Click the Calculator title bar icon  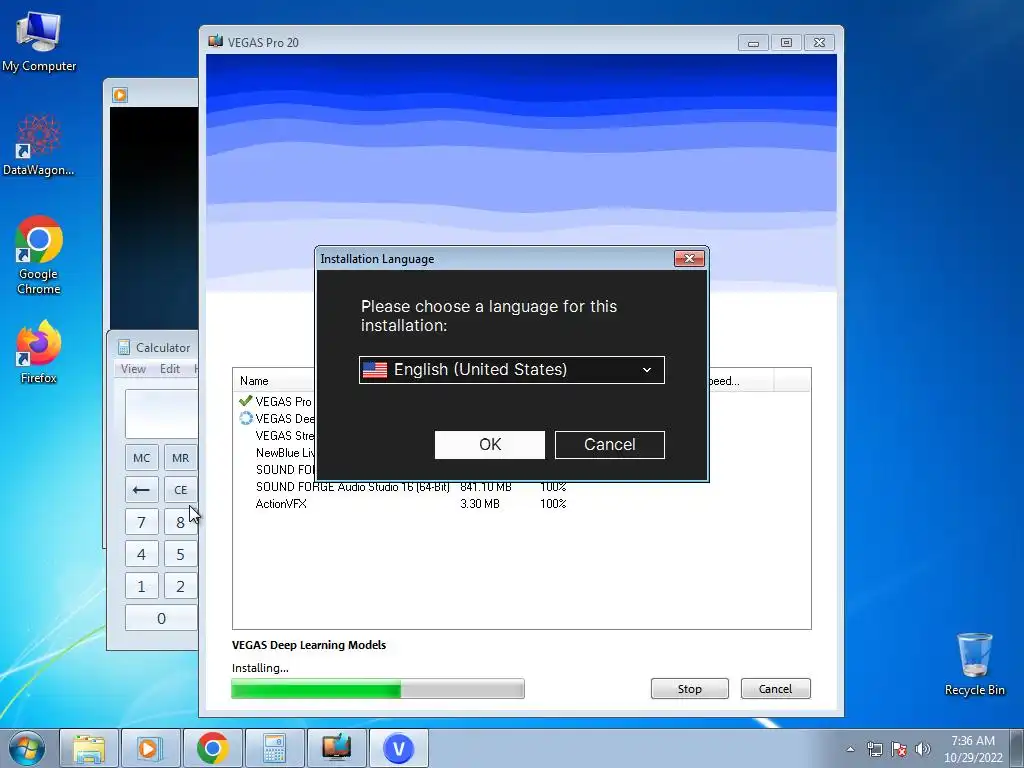[x=123, y=347]
